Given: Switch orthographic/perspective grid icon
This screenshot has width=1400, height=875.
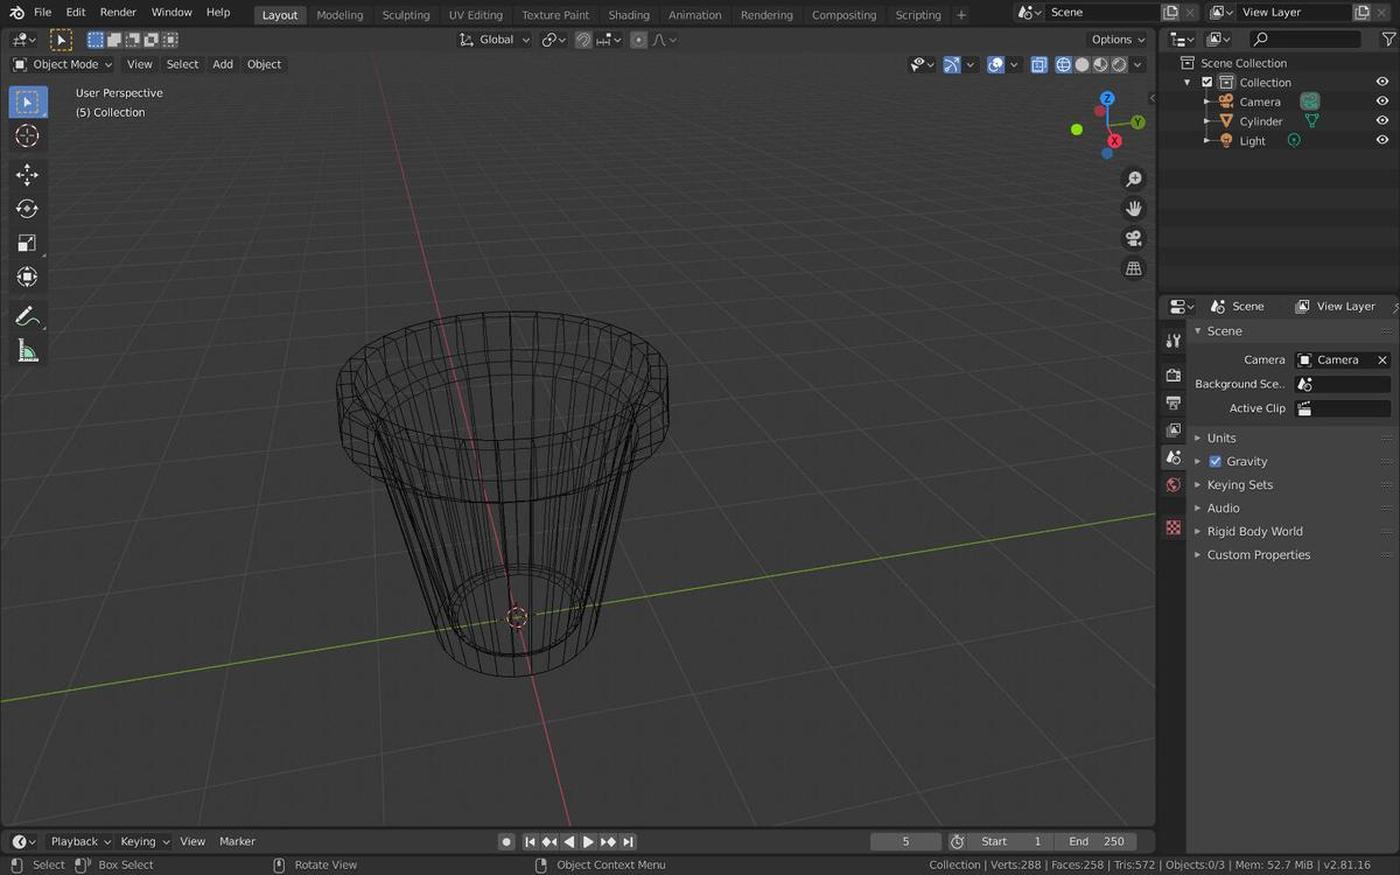Looking at the screenshot, I should pos(1133,269).
